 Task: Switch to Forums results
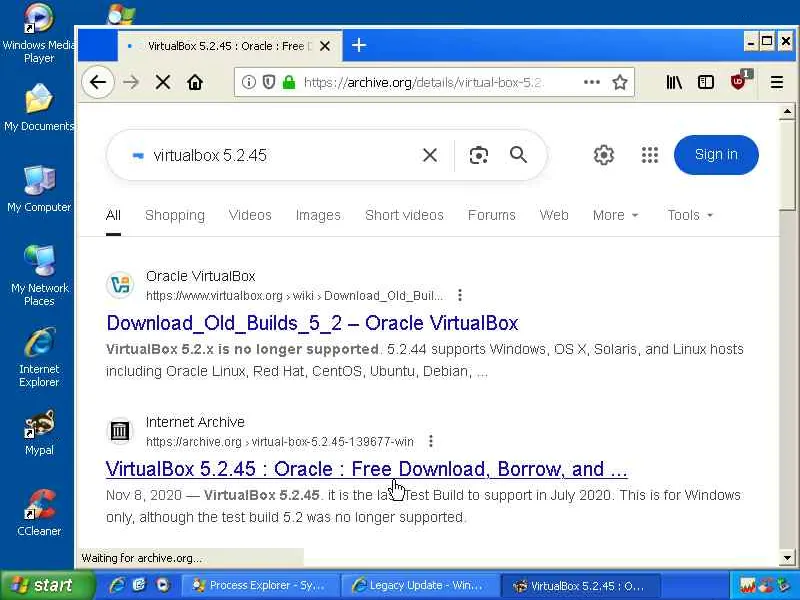[492, 215]
